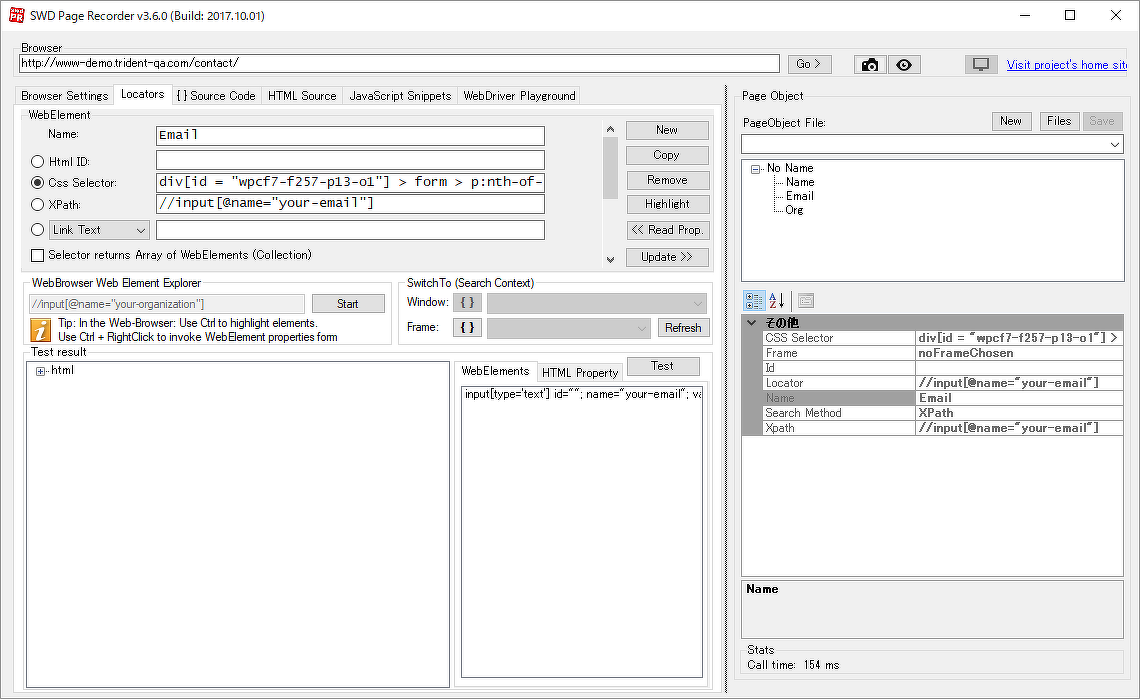Viewport: 1140px width, 699px height.
Task: Click the Read Prop button
Action: (667, 229)
